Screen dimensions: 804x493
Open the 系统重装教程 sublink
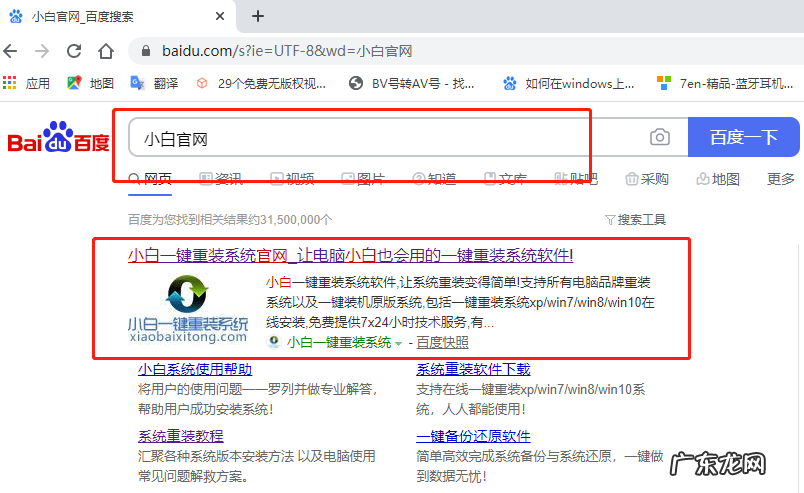(180, 436)
